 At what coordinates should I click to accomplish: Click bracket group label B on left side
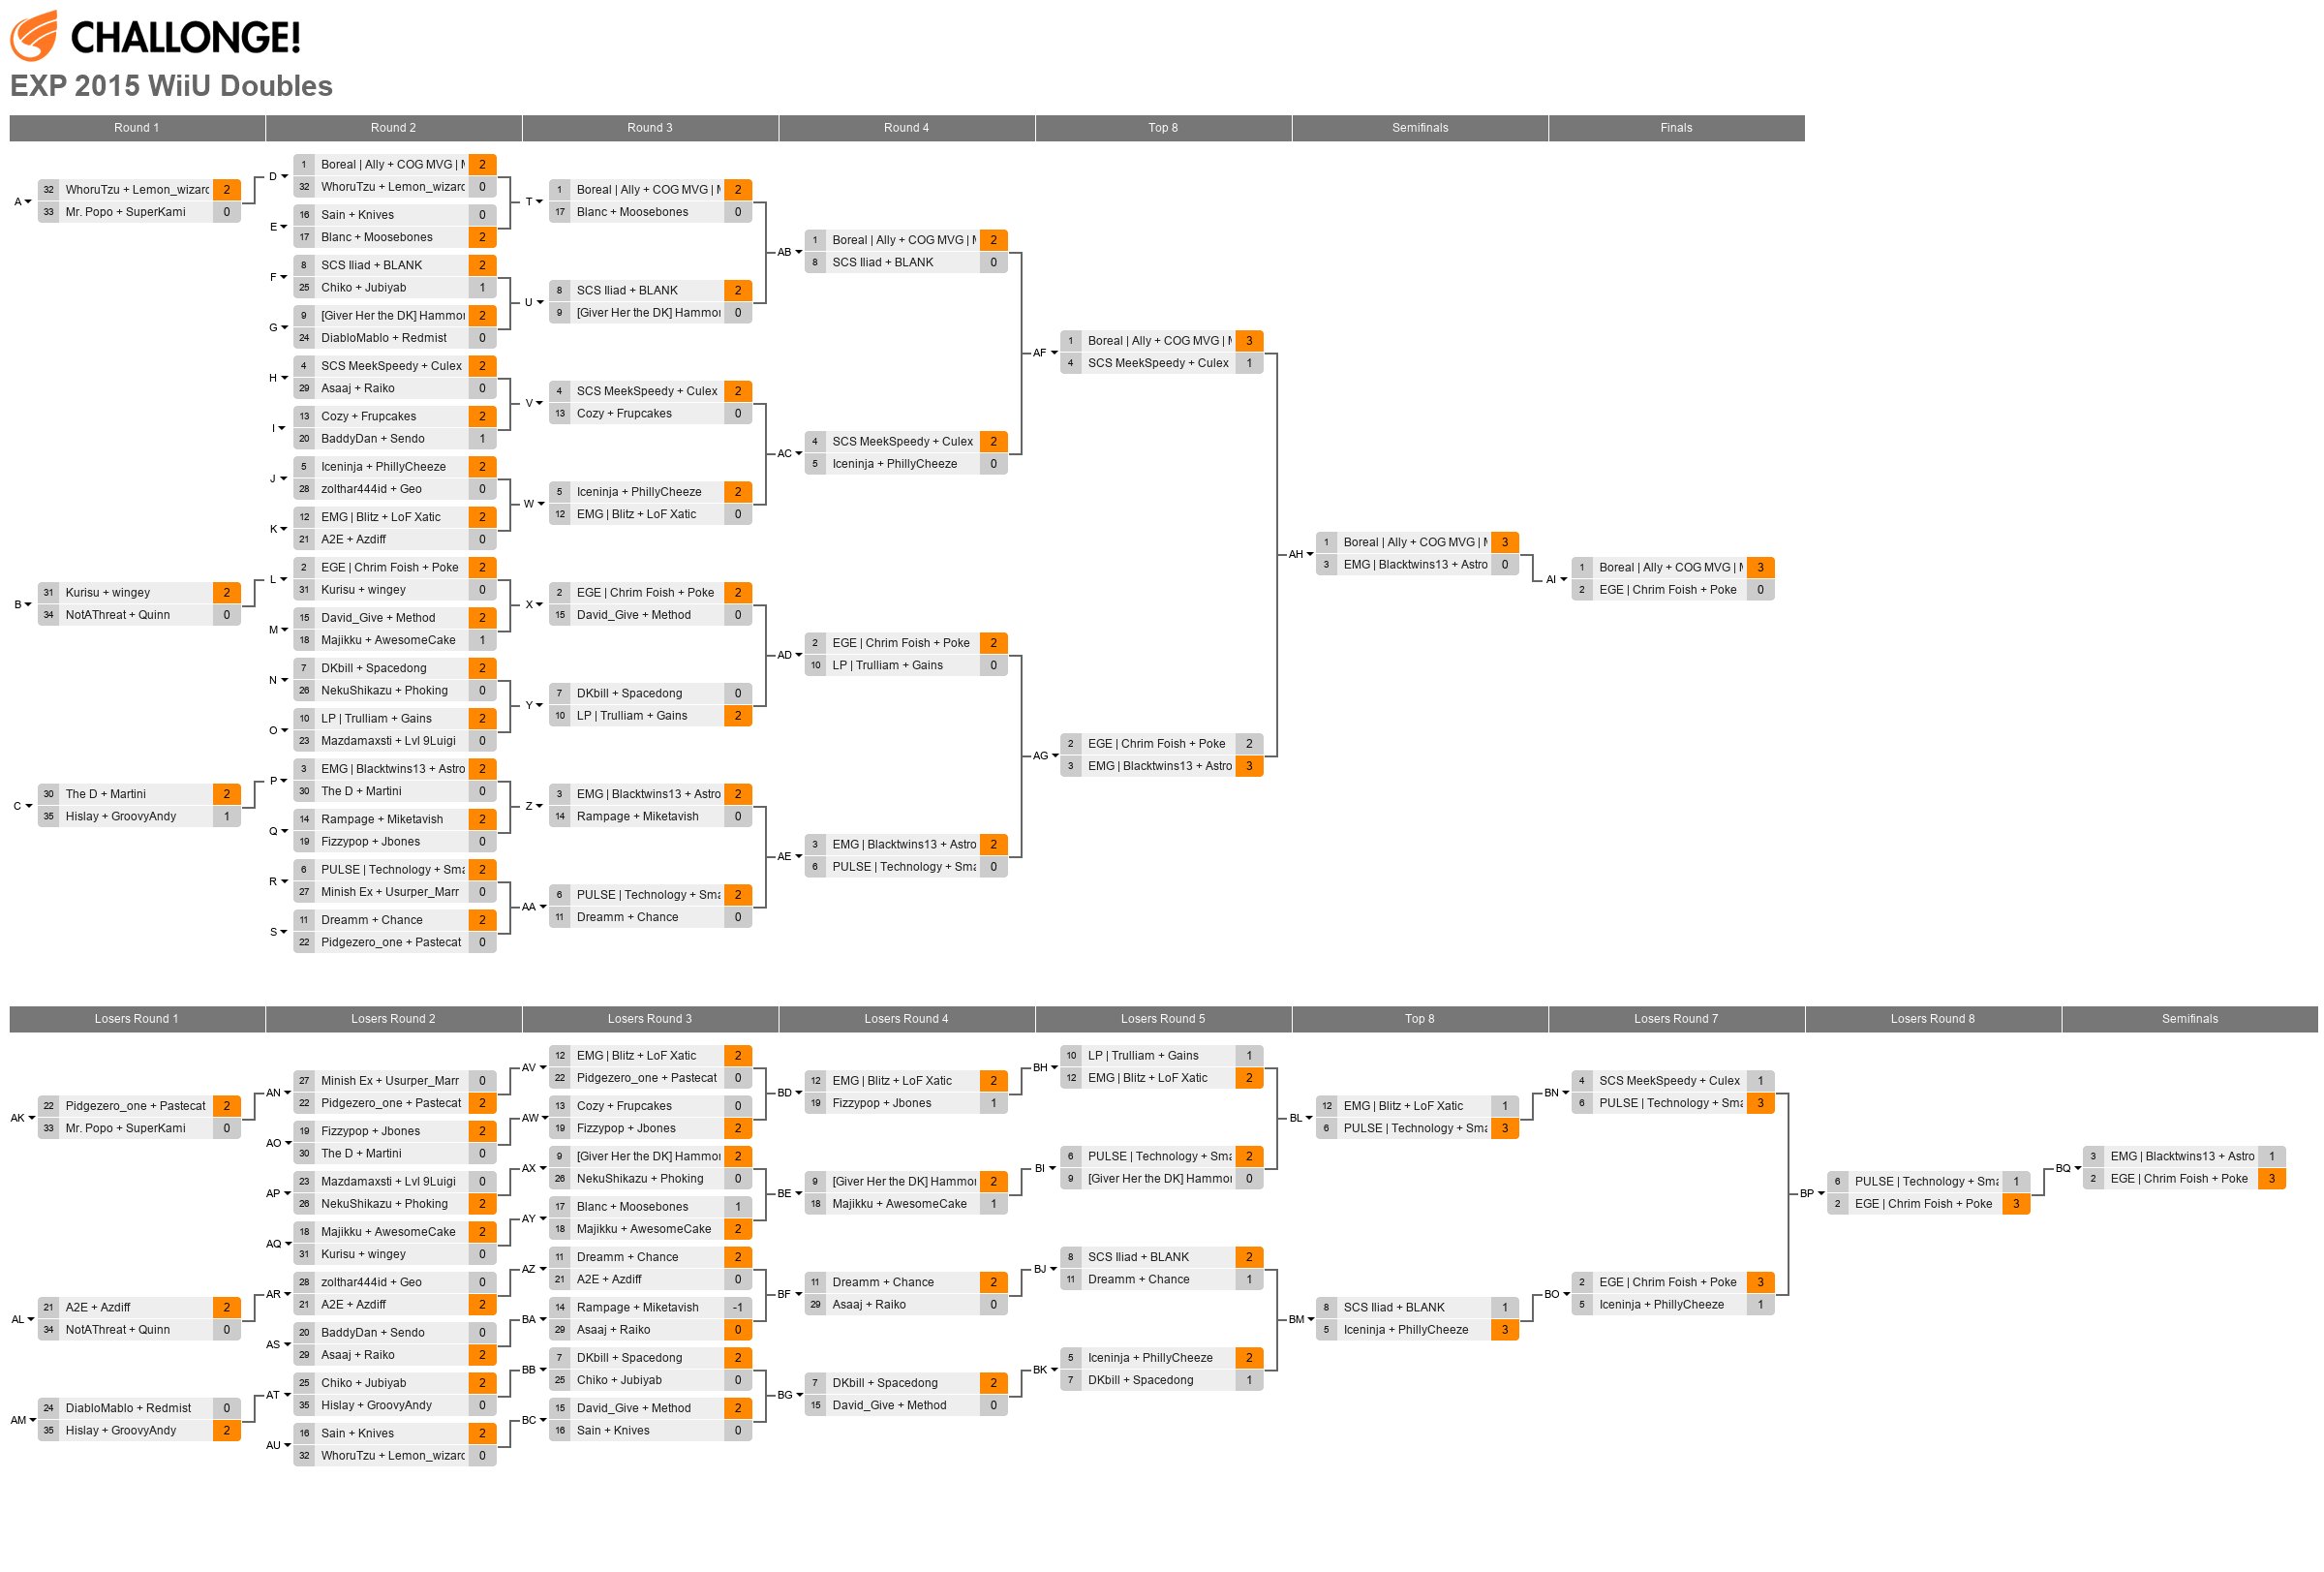pos(19,601)
